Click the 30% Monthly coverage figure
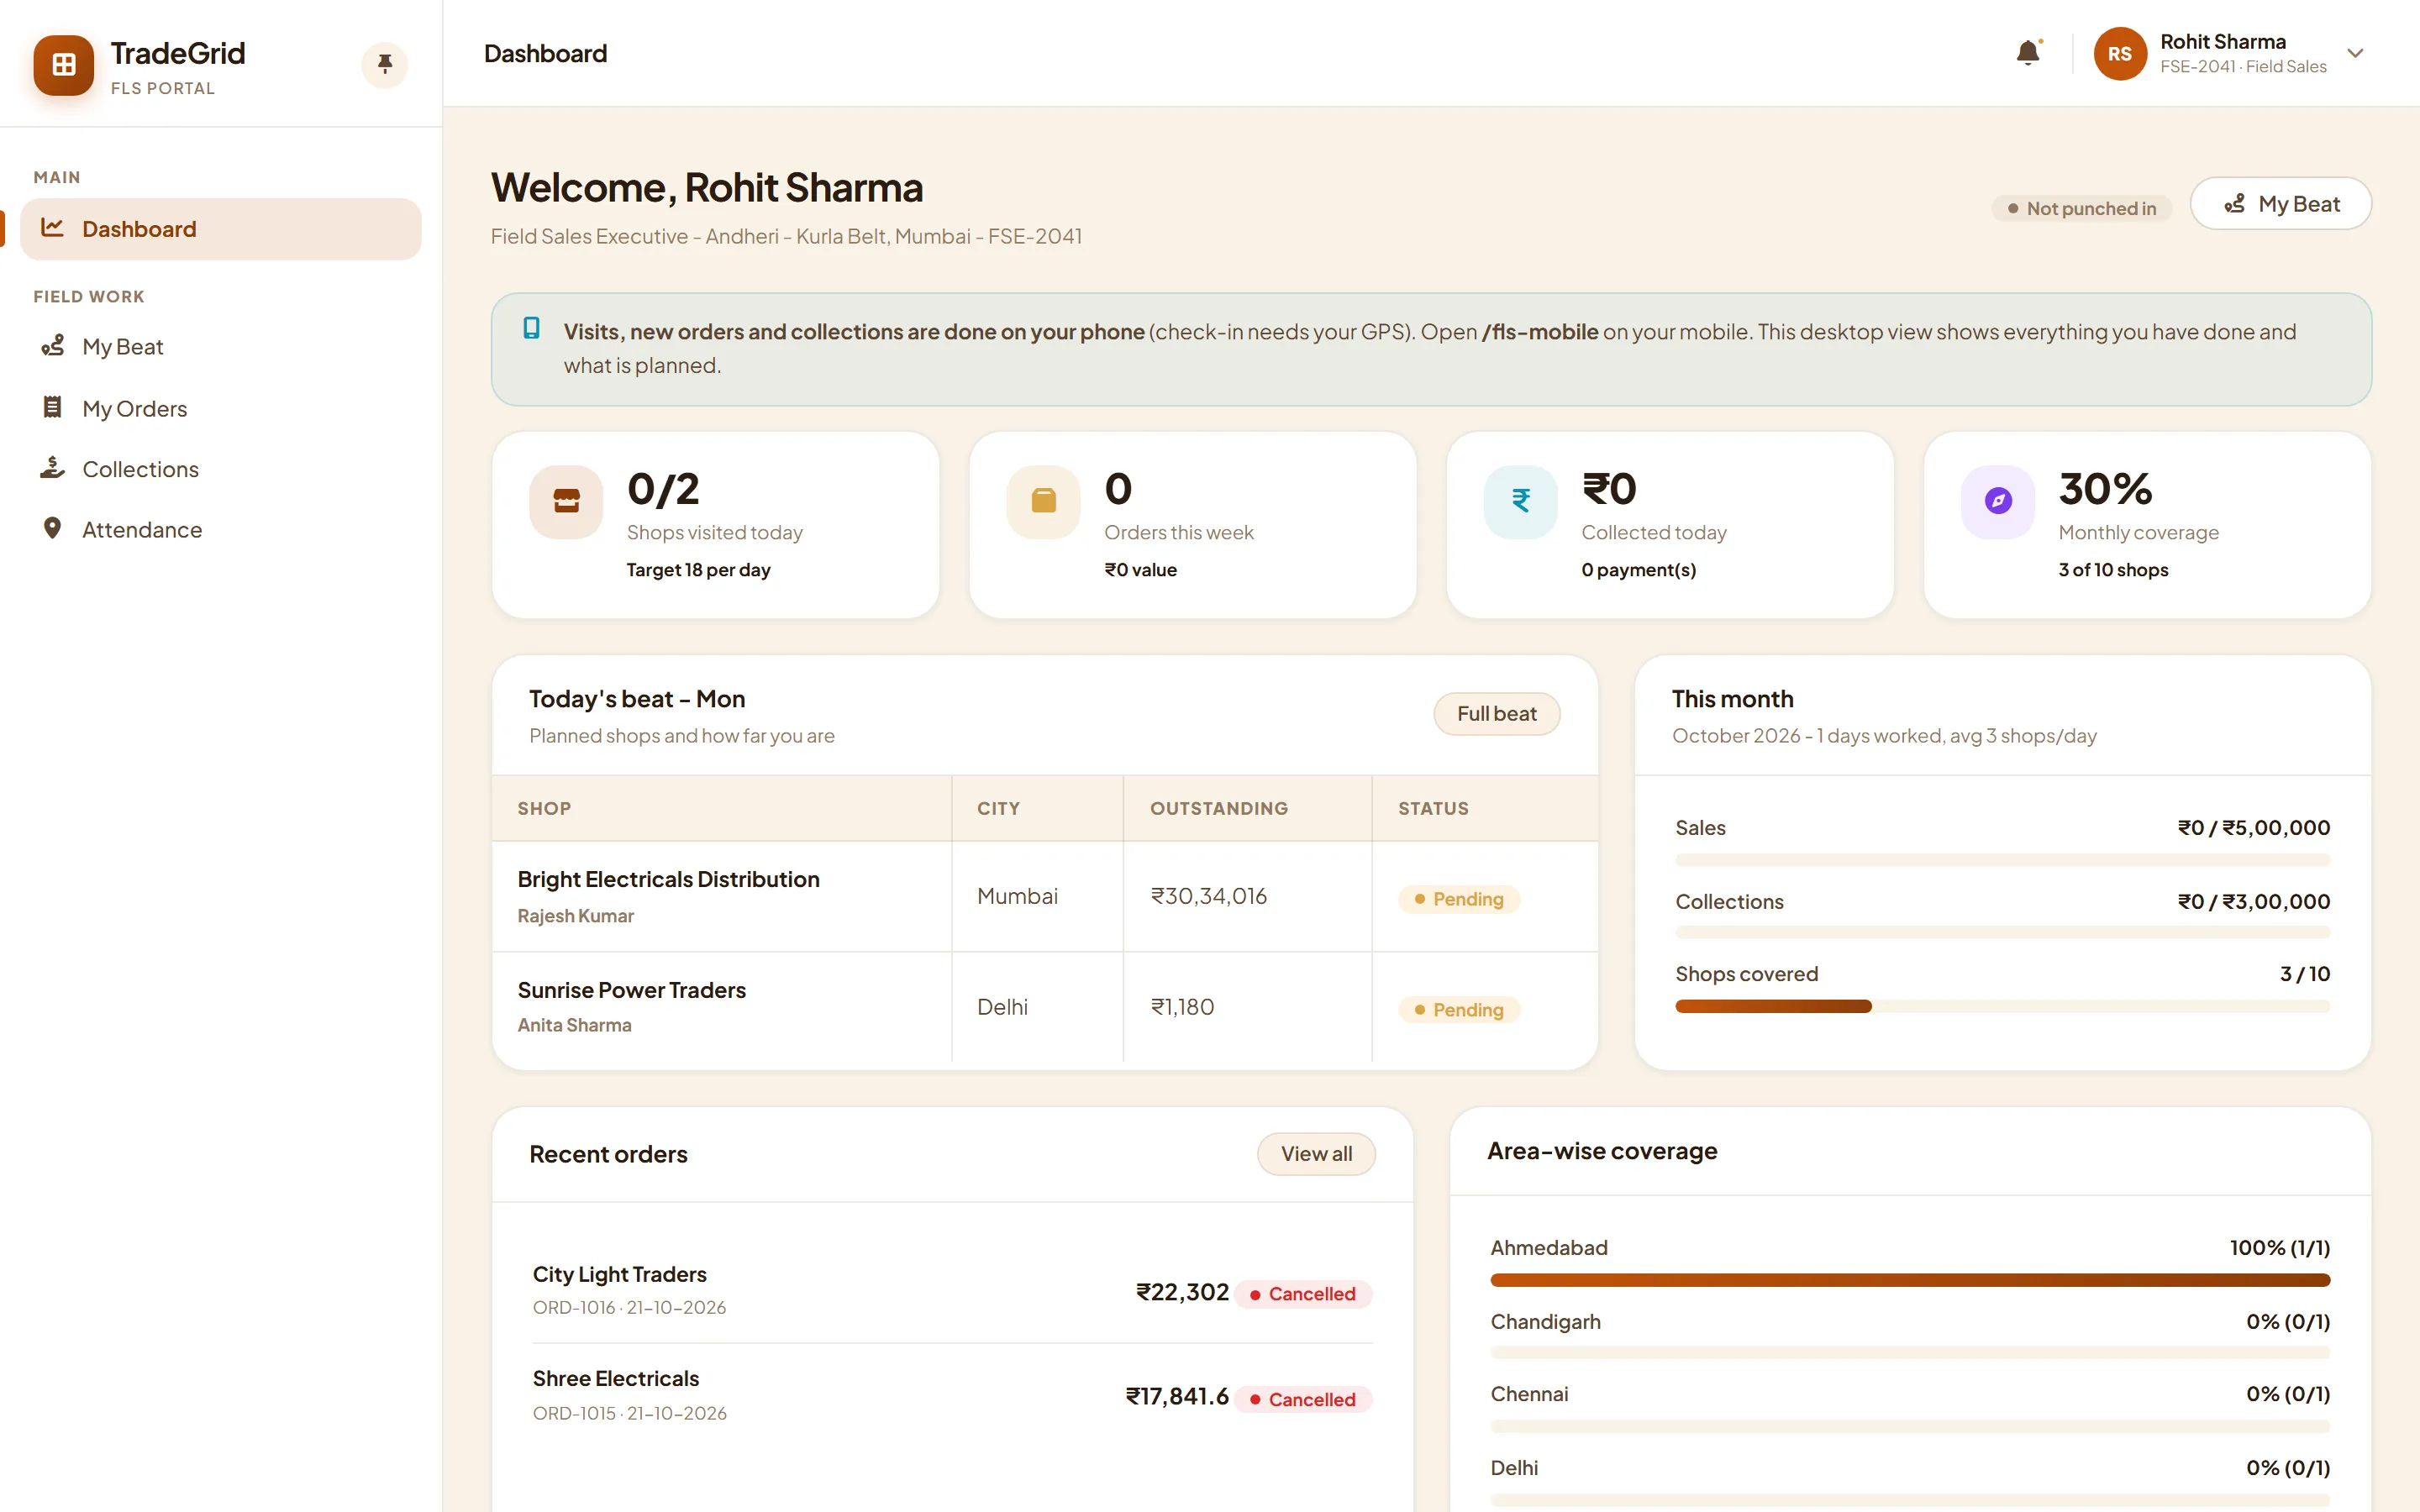This screenshot has width=2420, height=1512. pos(2105,489)
